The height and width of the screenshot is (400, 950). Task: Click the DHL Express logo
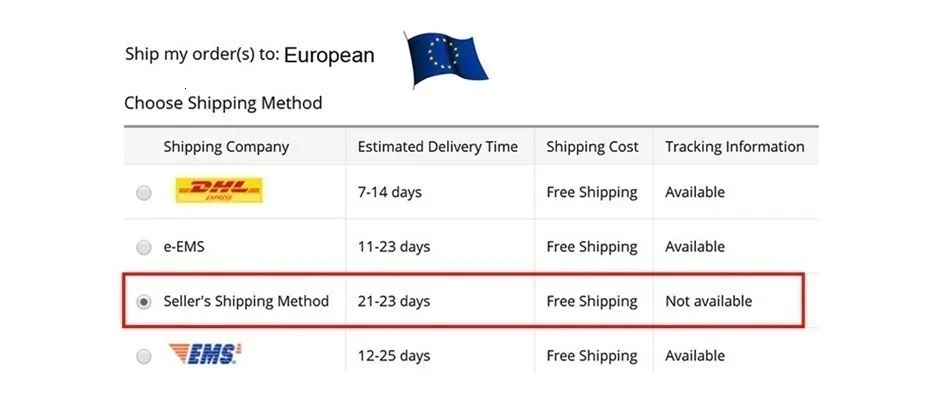[219, 190]
